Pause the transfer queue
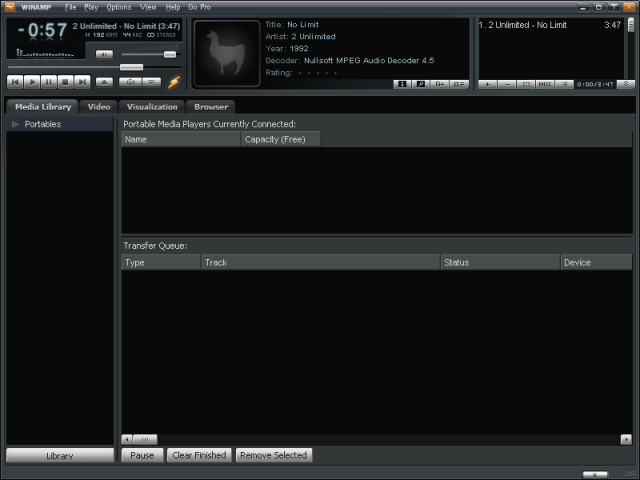This screenshot has height=480, width=640. point(142,455)
